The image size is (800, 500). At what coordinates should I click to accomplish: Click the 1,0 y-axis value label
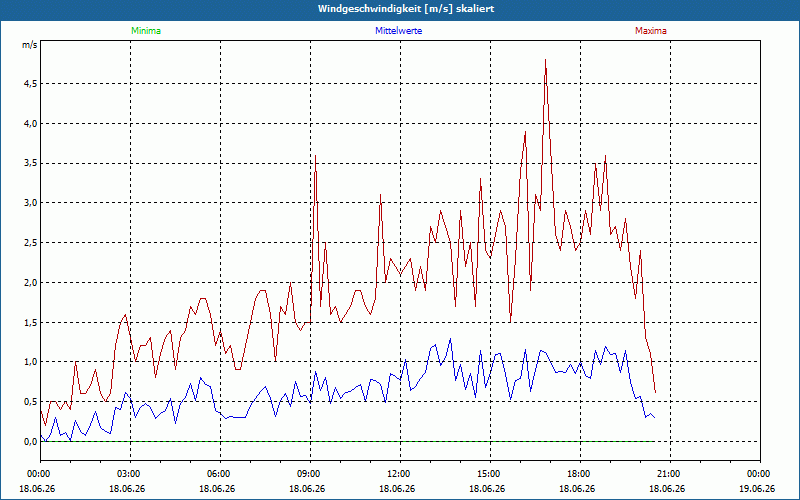point(31,362)
